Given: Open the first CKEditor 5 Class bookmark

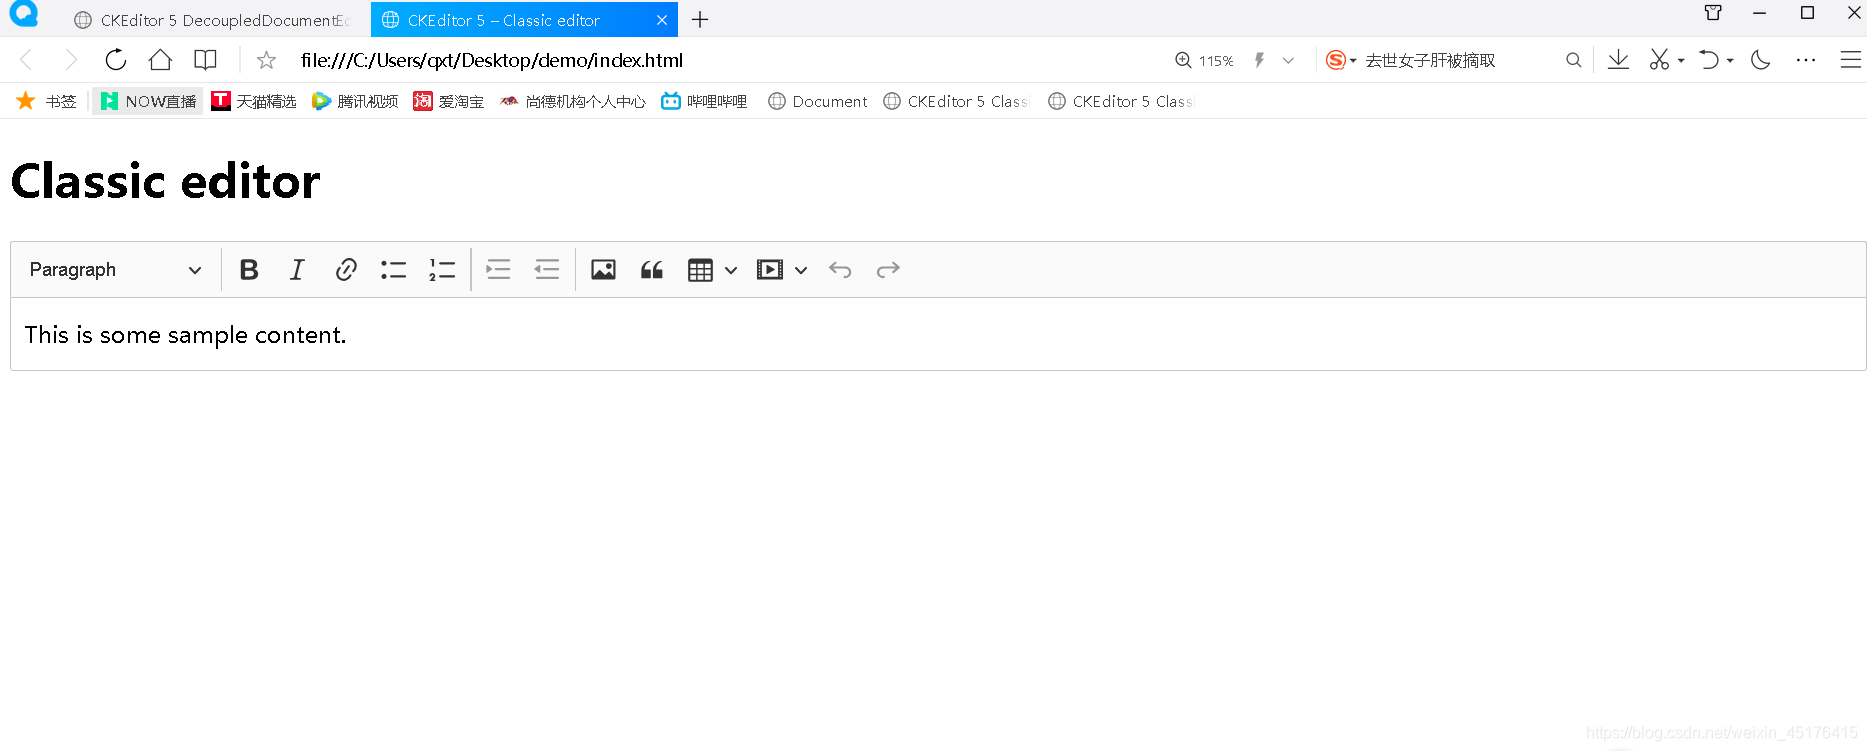Looking at the screenshot, I should point(955,101).
